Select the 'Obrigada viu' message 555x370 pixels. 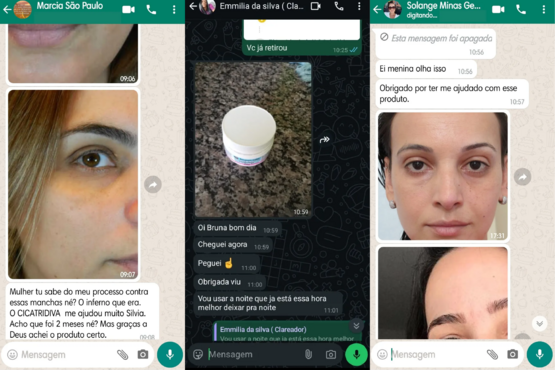(x=229, y=283)
